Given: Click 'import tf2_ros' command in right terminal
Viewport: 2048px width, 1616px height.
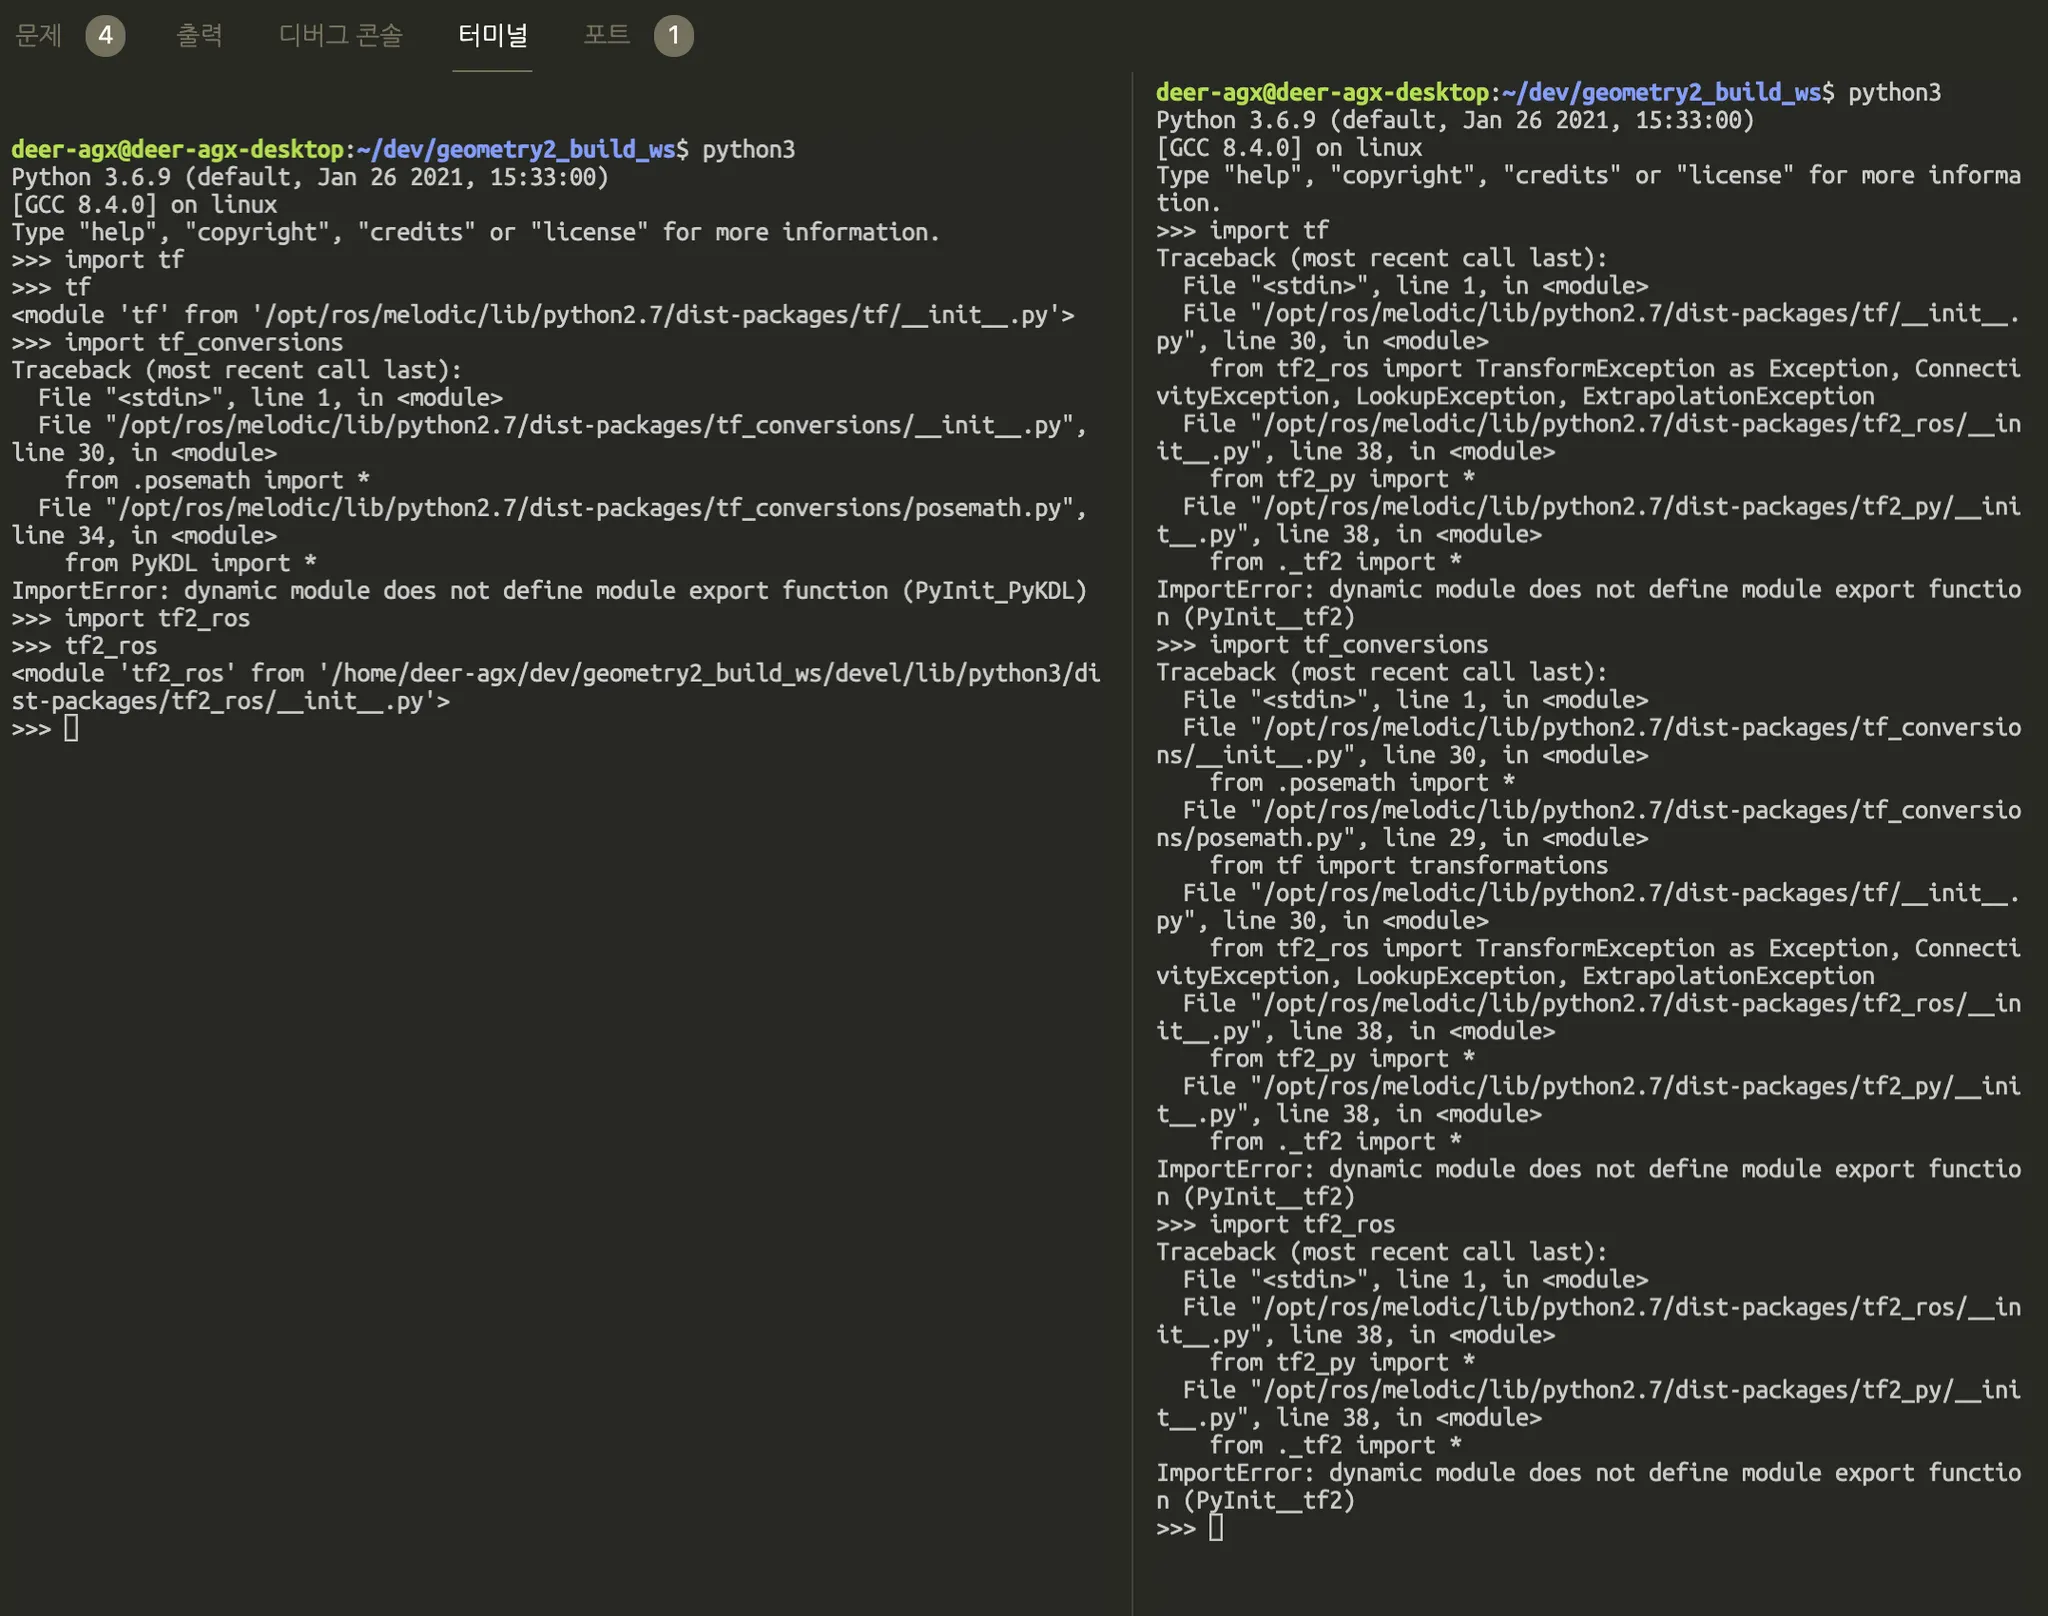Looking at the screenshot, I should click(x=1301, y=1224).
